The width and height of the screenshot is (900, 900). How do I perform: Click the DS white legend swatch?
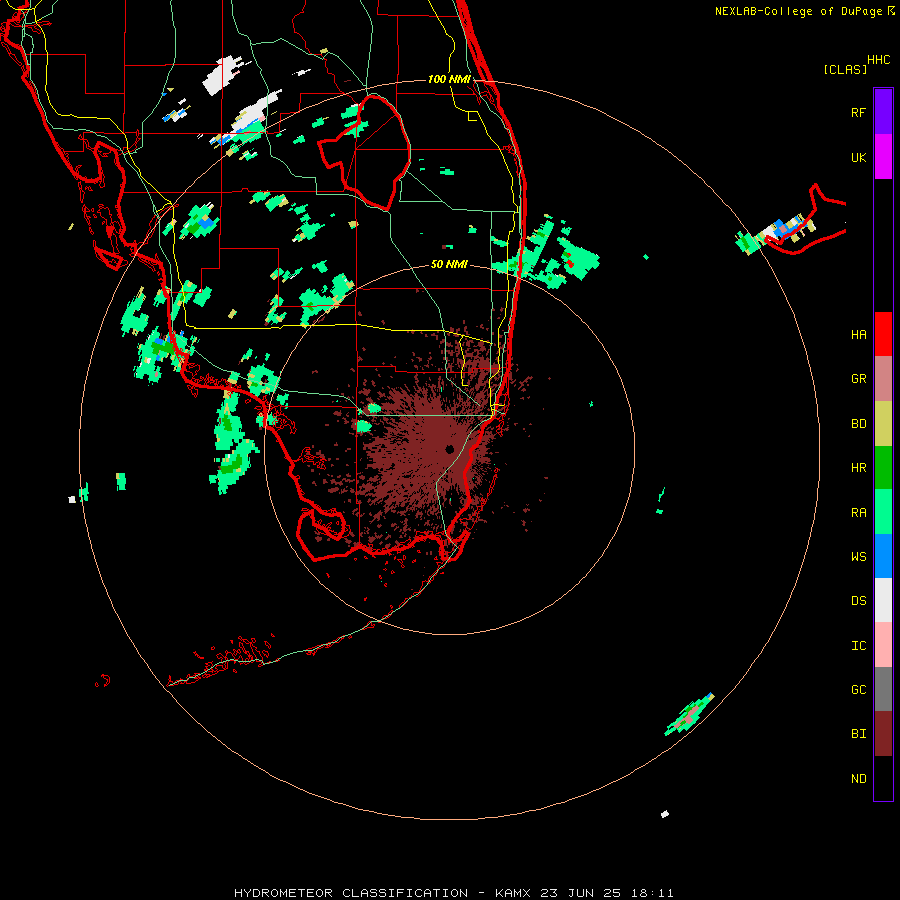point(883,600)
